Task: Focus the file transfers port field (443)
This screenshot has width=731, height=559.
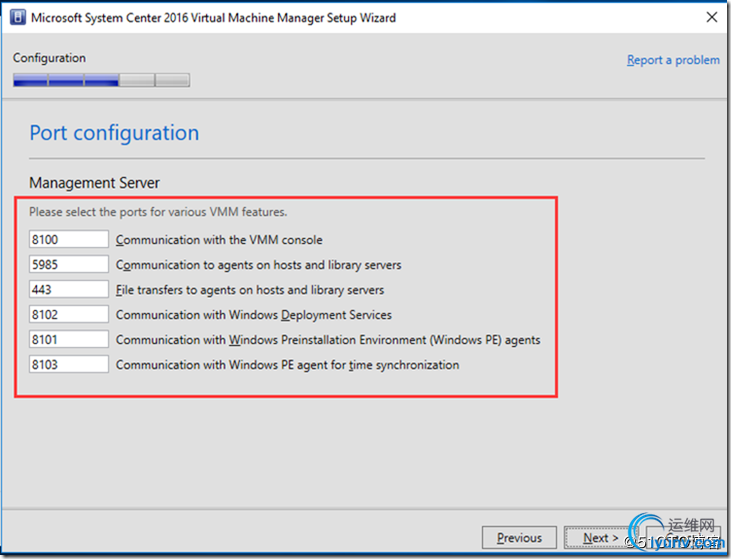Action: coord(68,290)
